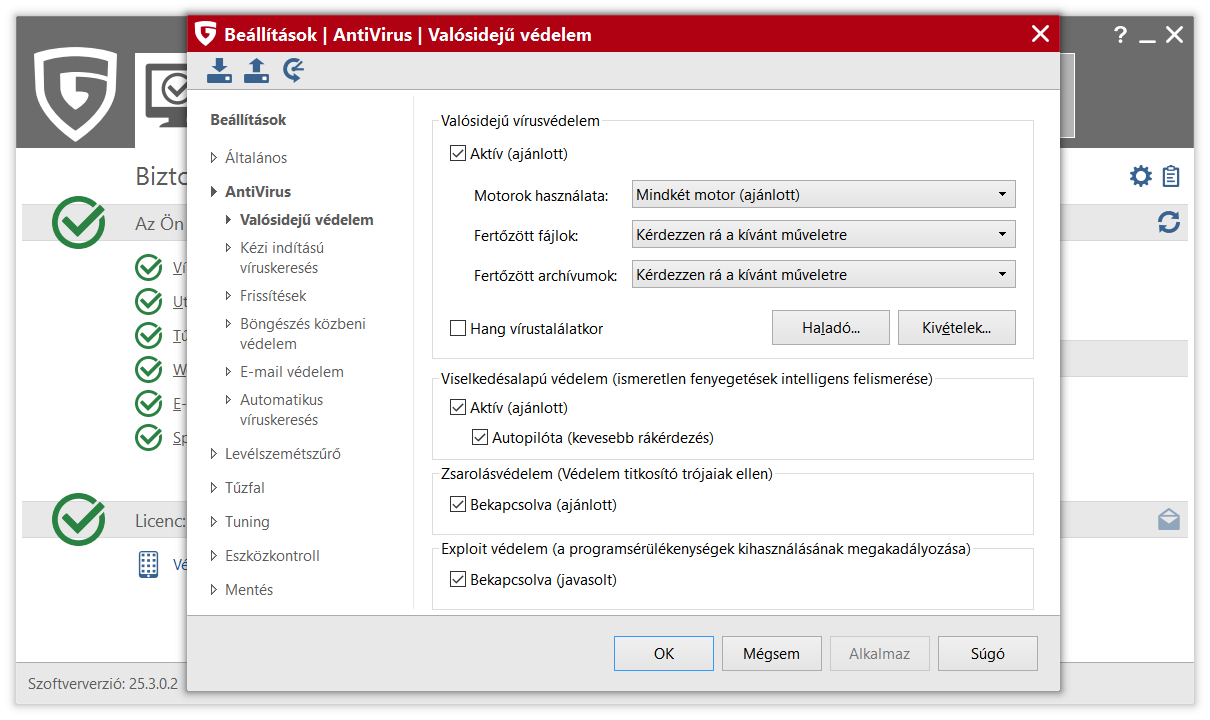Image resolution: width=1210 pixels, height=720 pixels.
Task: Click the Exploit védelem group title text
Action: point(706,549)
